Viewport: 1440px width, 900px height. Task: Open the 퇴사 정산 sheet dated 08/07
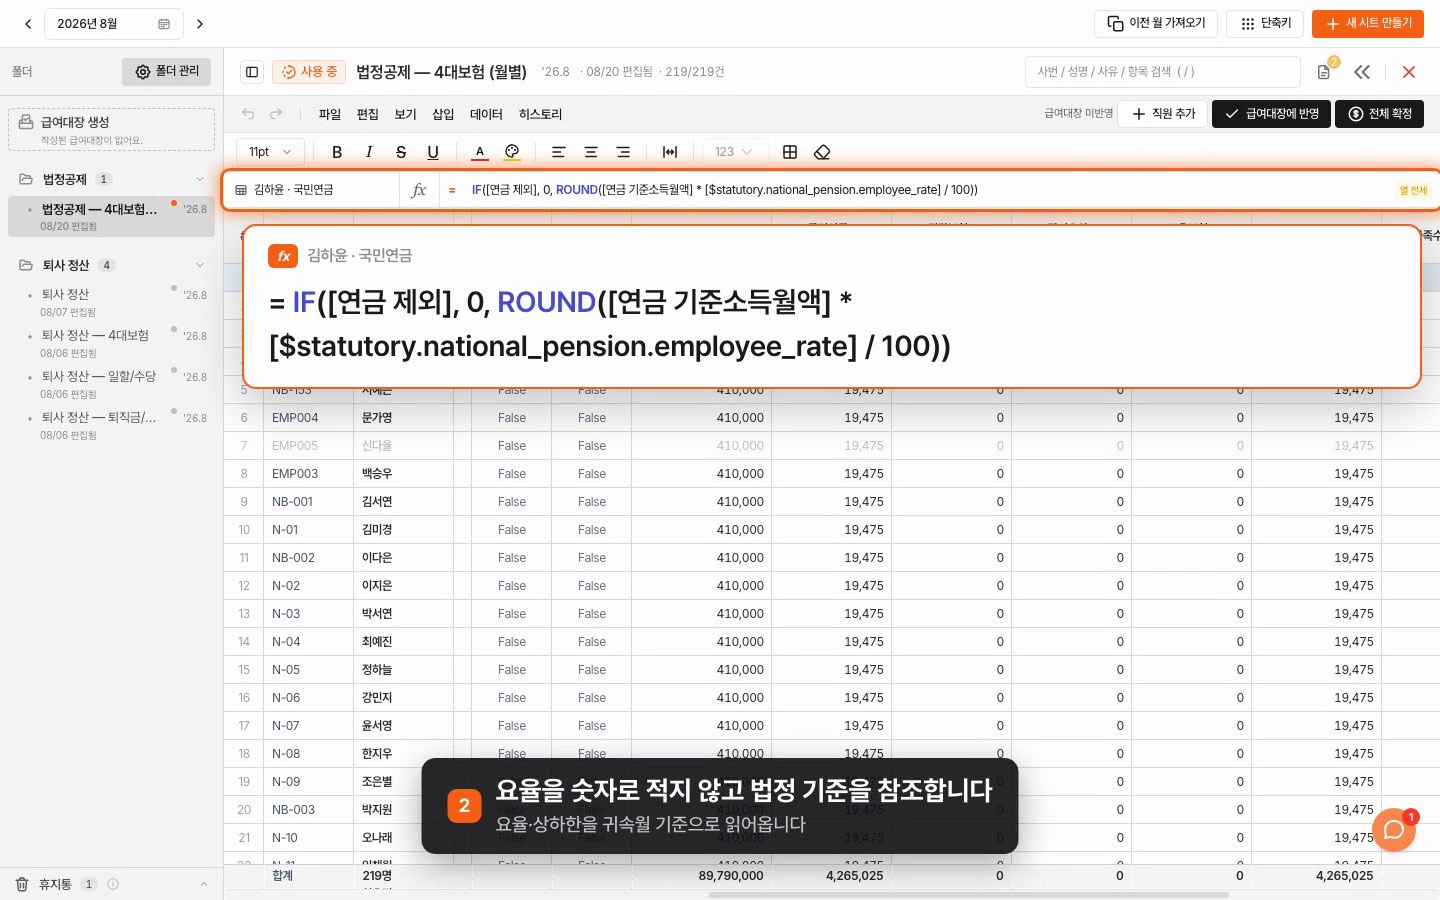coord(111,302)
